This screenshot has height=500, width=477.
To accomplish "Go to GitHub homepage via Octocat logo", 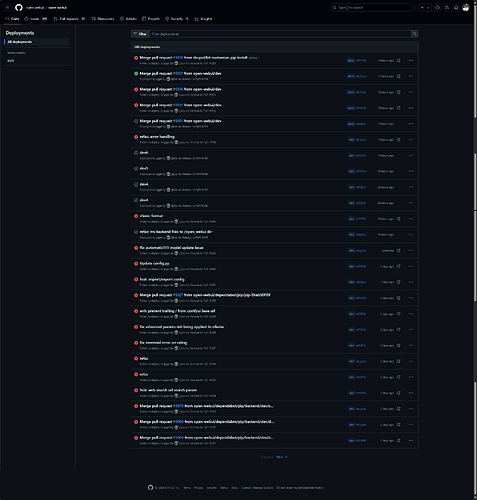I will coord(19,7).
